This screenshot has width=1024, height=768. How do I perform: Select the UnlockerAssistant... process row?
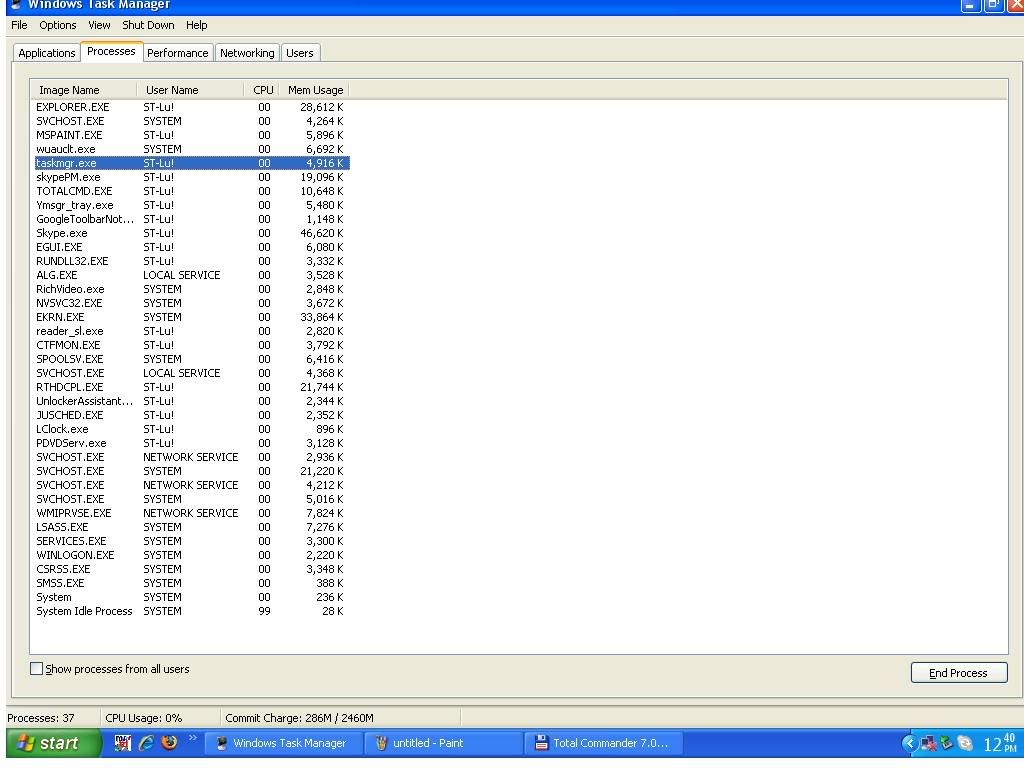(192, 401)
